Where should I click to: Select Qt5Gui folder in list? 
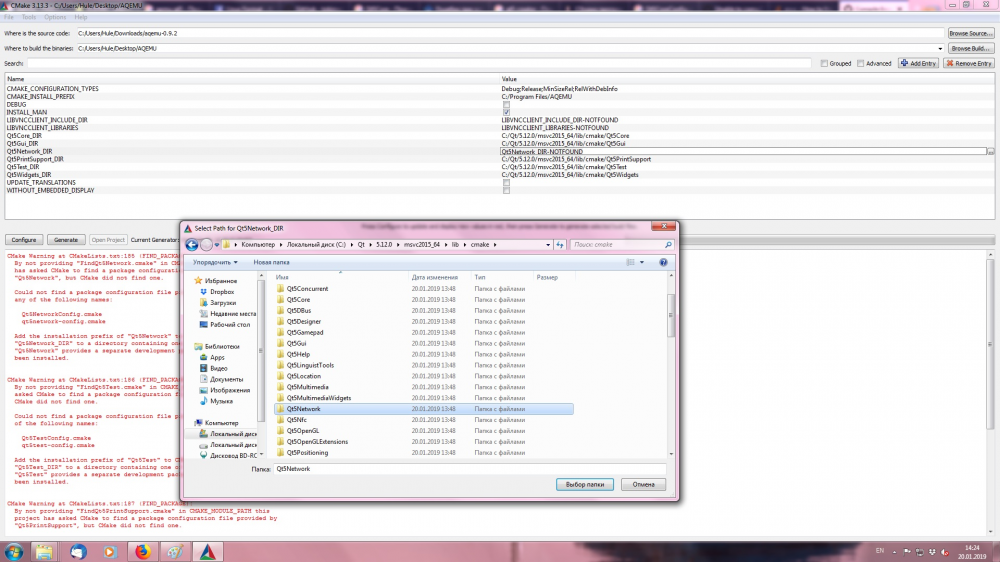tap(296, 343)
